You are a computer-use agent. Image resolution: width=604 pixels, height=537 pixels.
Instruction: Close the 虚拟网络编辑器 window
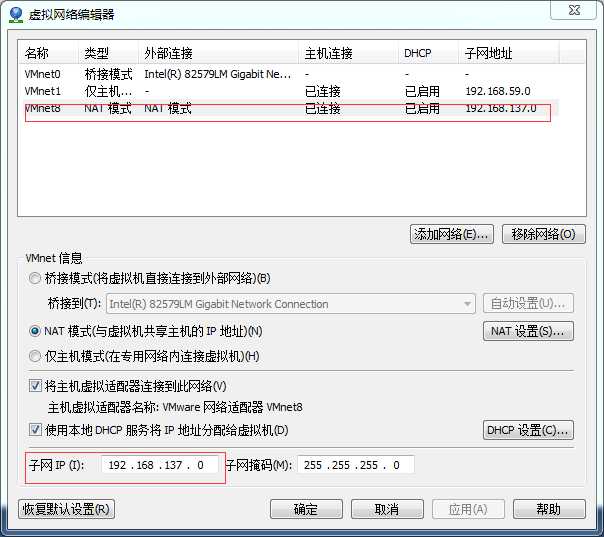point(574,10)
